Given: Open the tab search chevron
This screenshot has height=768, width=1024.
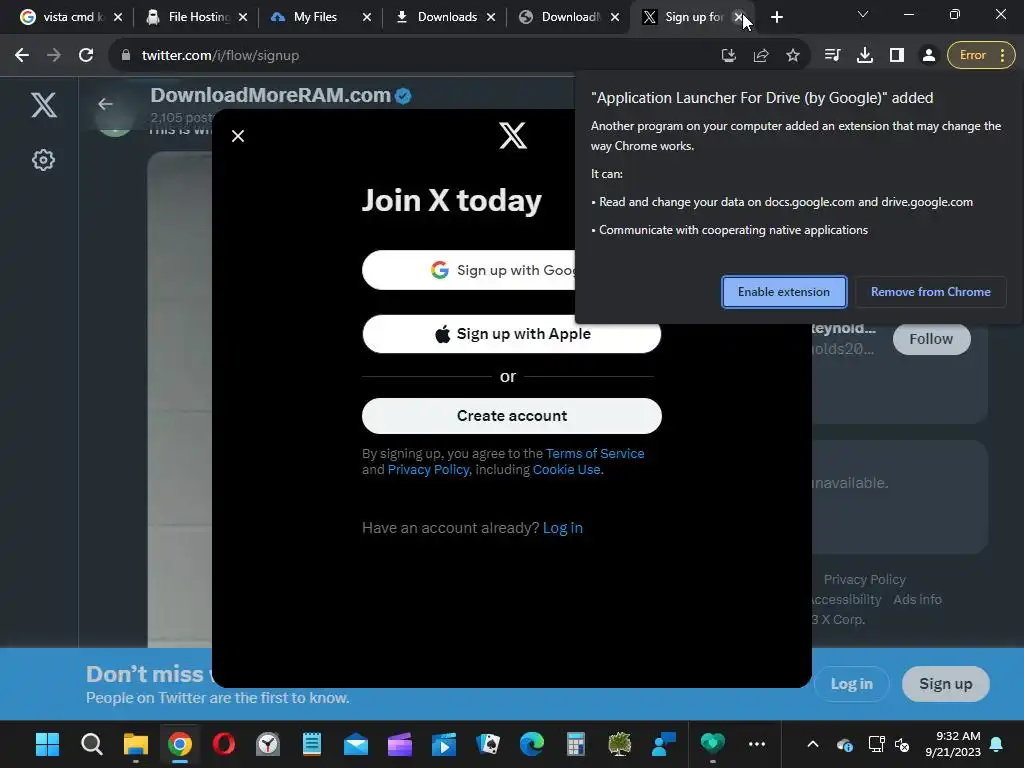Looking at the screenshot, I should click(x=863, y=14).
